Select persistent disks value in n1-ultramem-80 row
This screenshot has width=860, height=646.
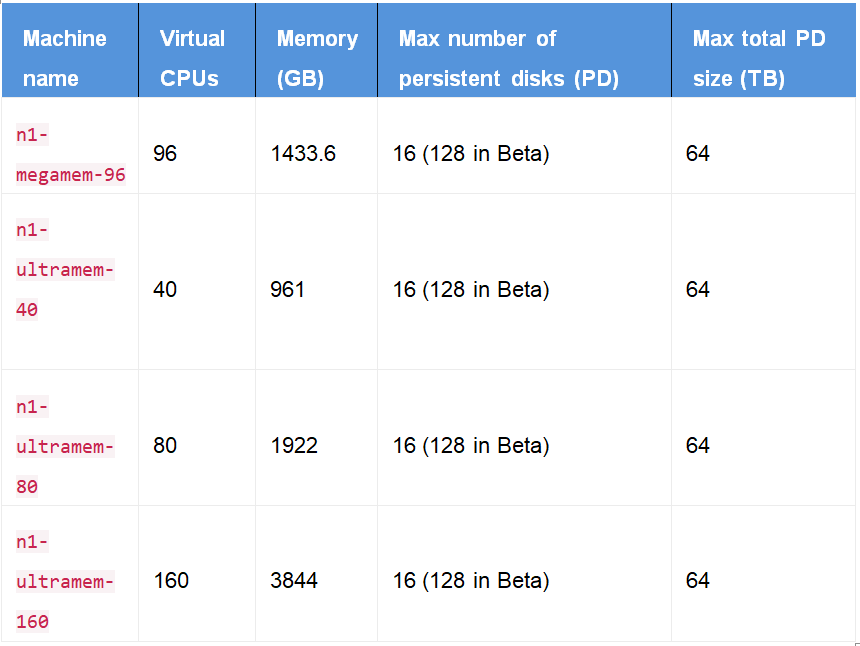pyautogui.click(x=471, y=446)
